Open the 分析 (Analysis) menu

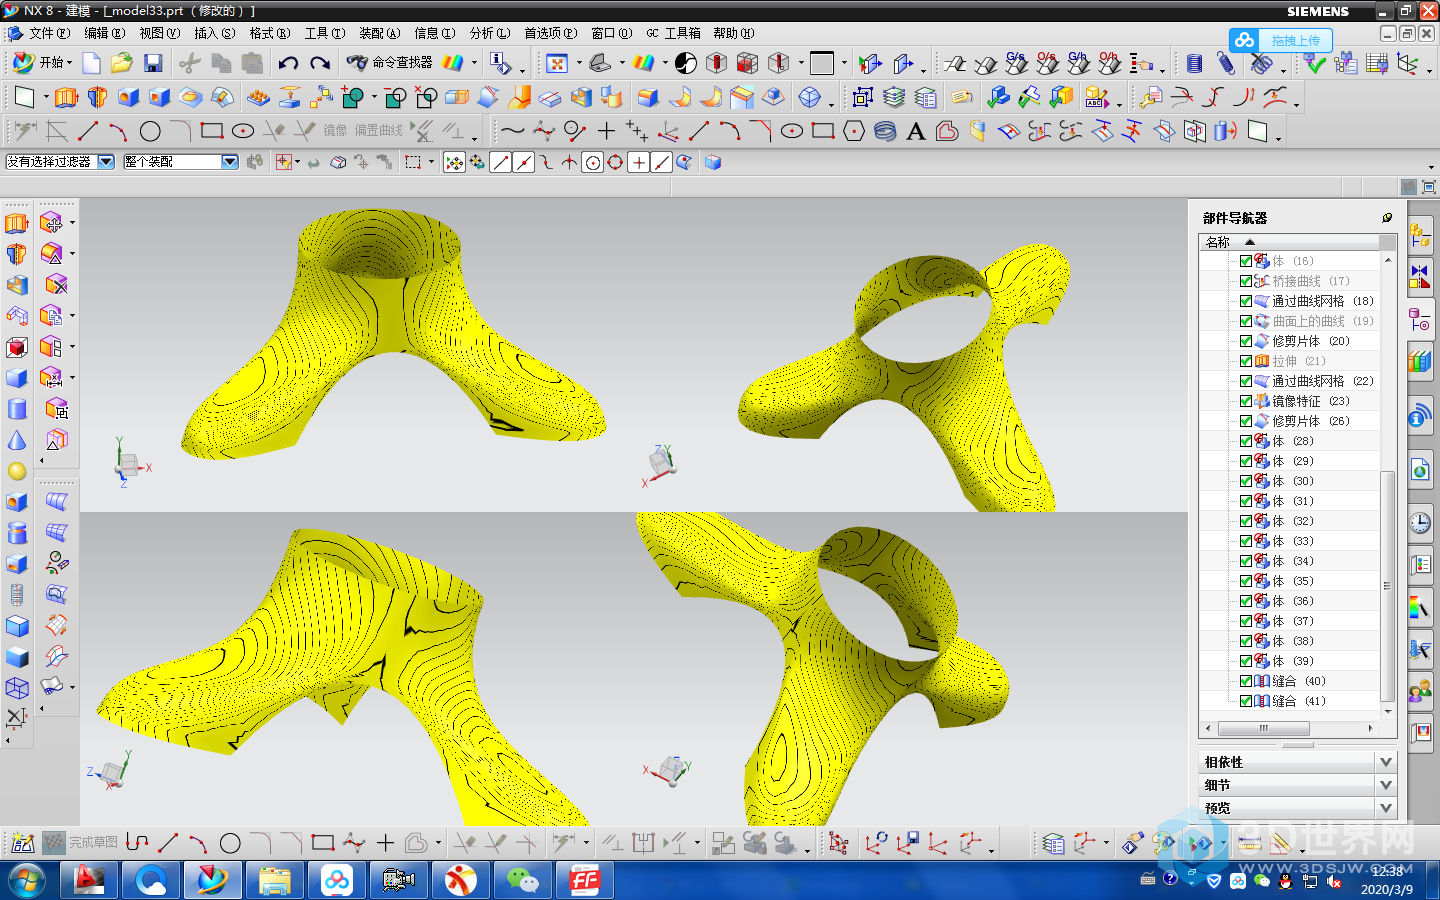[489, 33]
